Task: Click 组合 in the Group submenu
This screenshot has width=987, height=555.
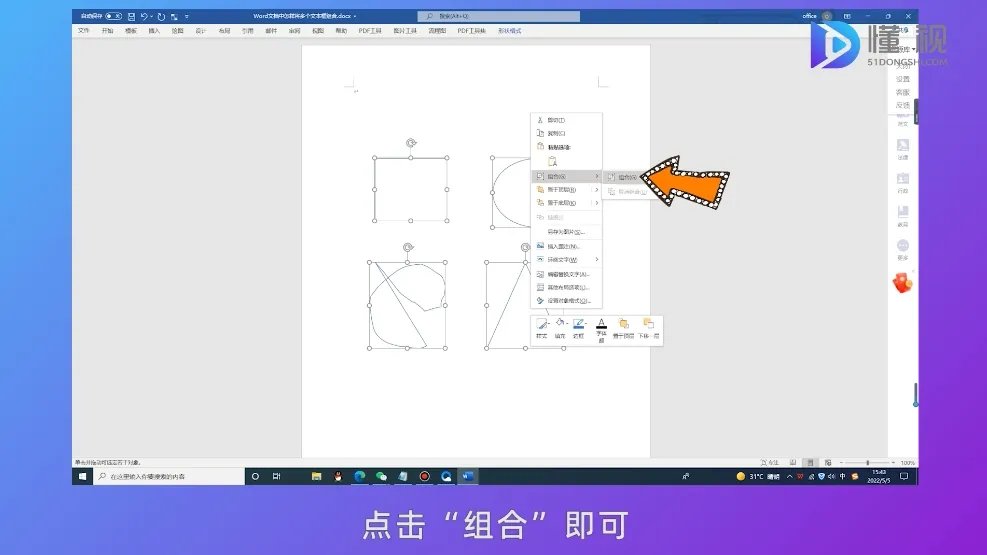Action: (625, 177)
